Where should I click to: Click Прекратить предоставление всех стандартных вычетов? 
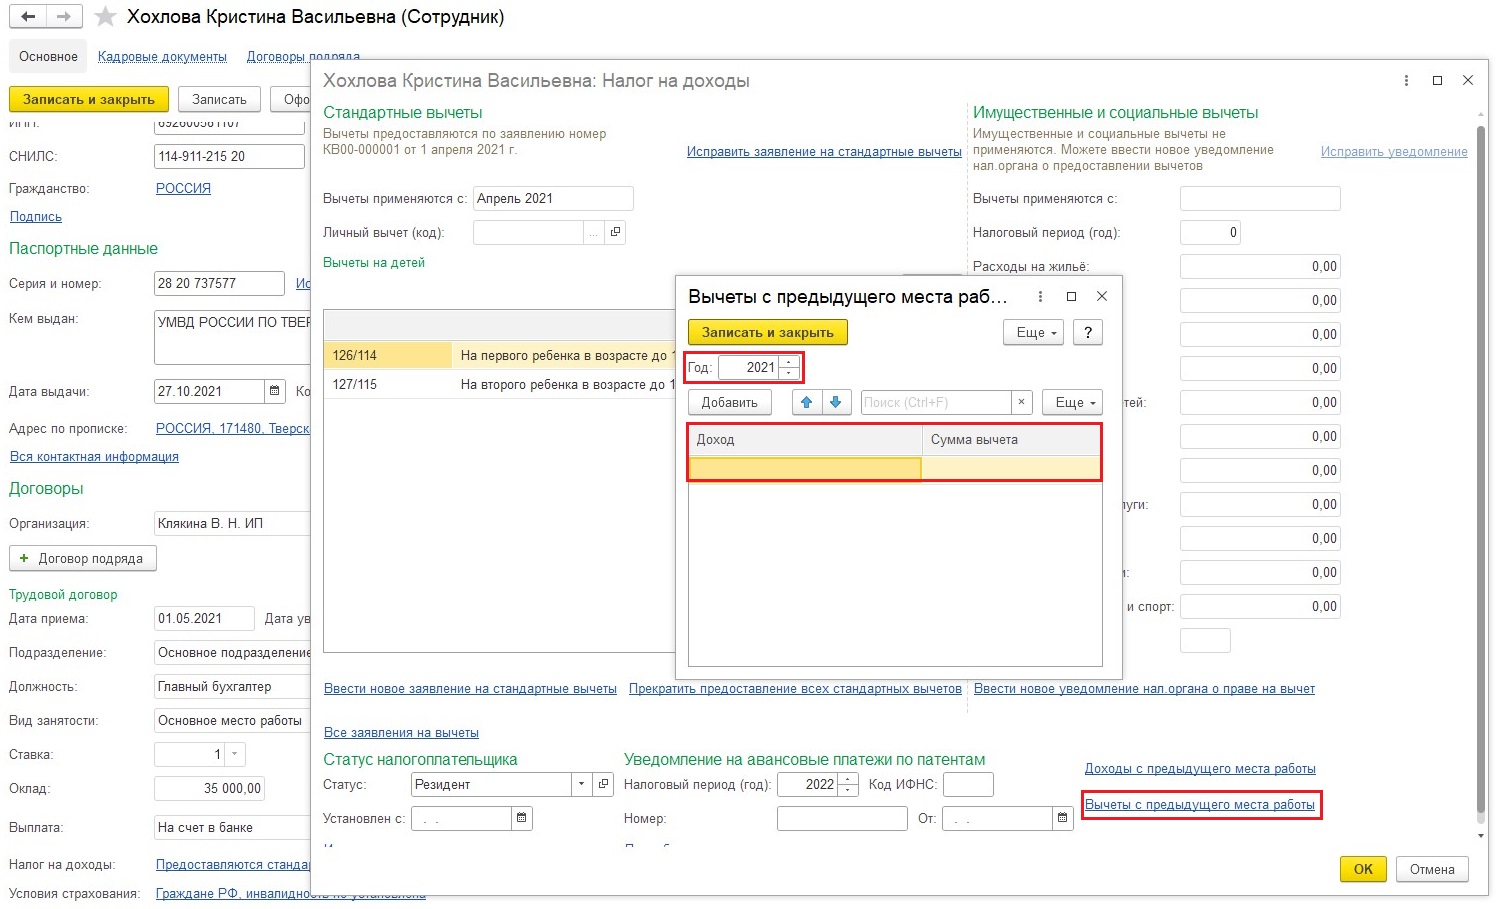point(795,689)
